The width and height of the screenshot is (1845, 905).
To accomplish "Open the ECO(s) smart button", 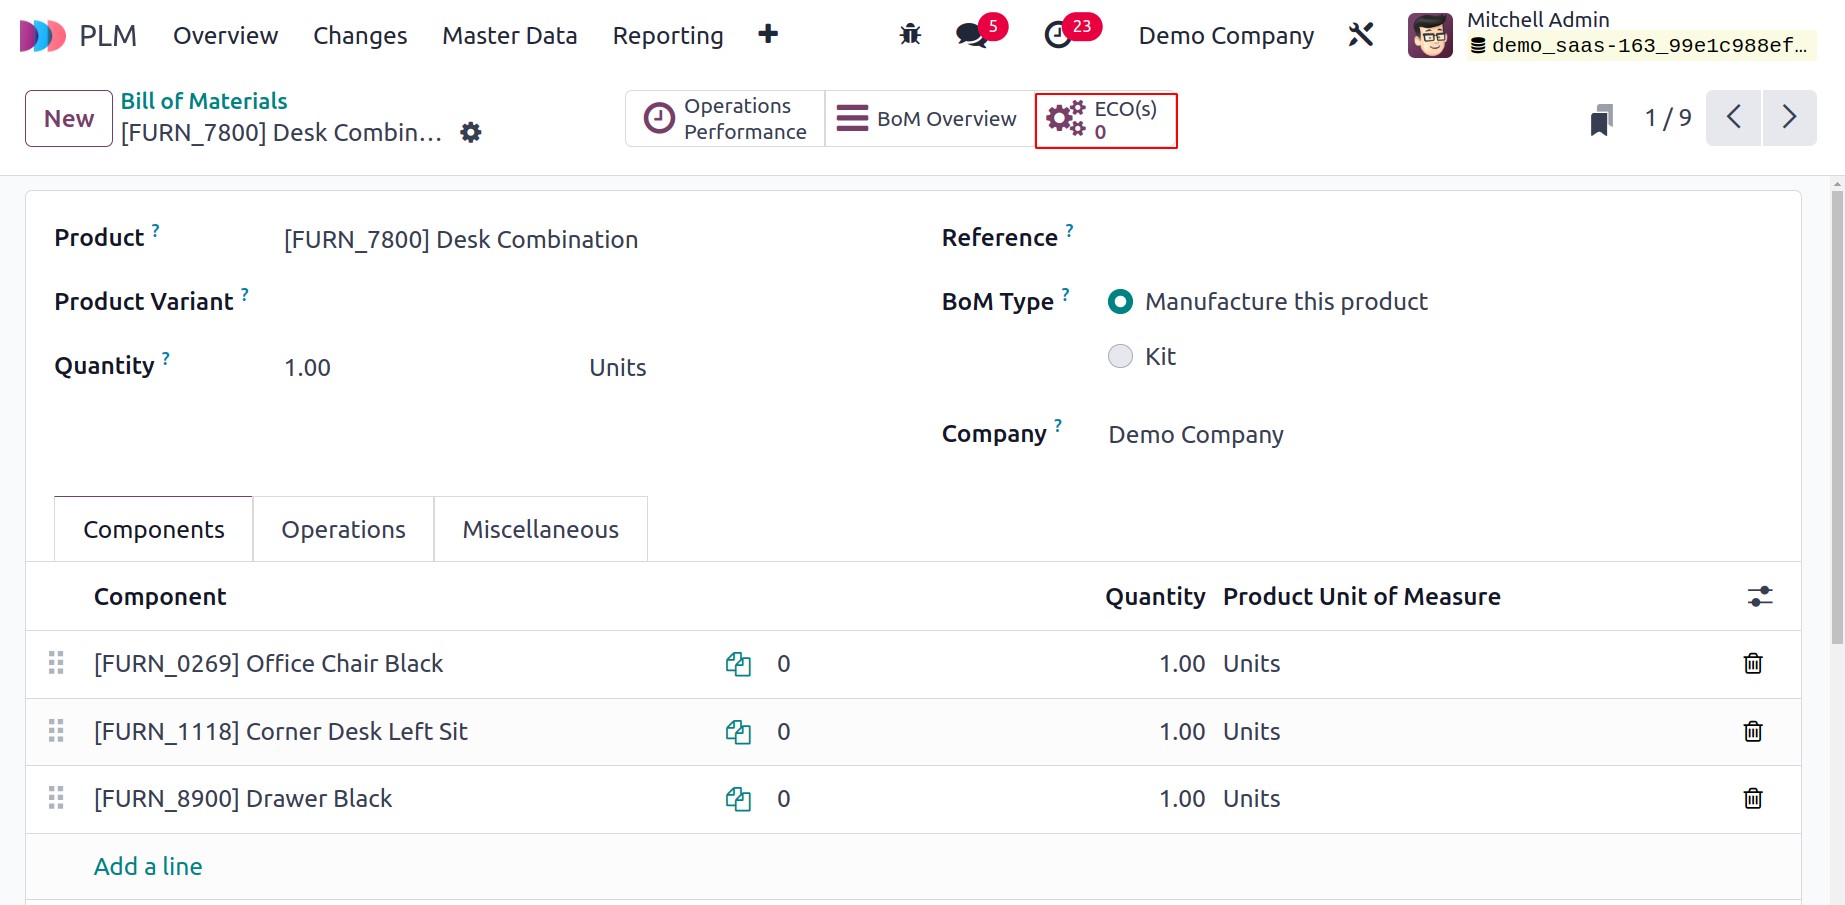I will [1106, 120].
